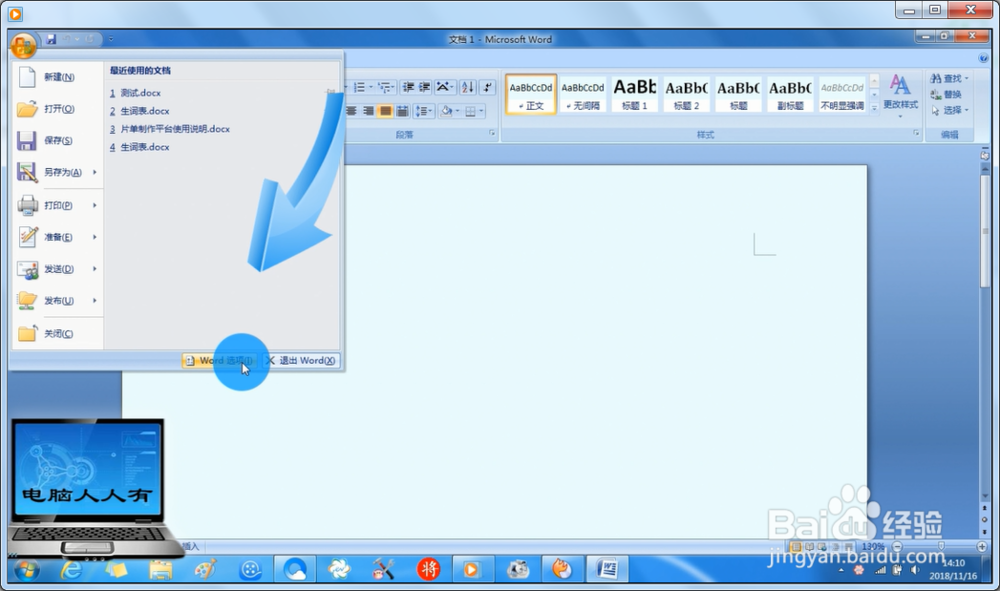Viewport: 1000px width, 591px height.
Task: Click the Sort A-Z icon
Action: coord(467,87)
